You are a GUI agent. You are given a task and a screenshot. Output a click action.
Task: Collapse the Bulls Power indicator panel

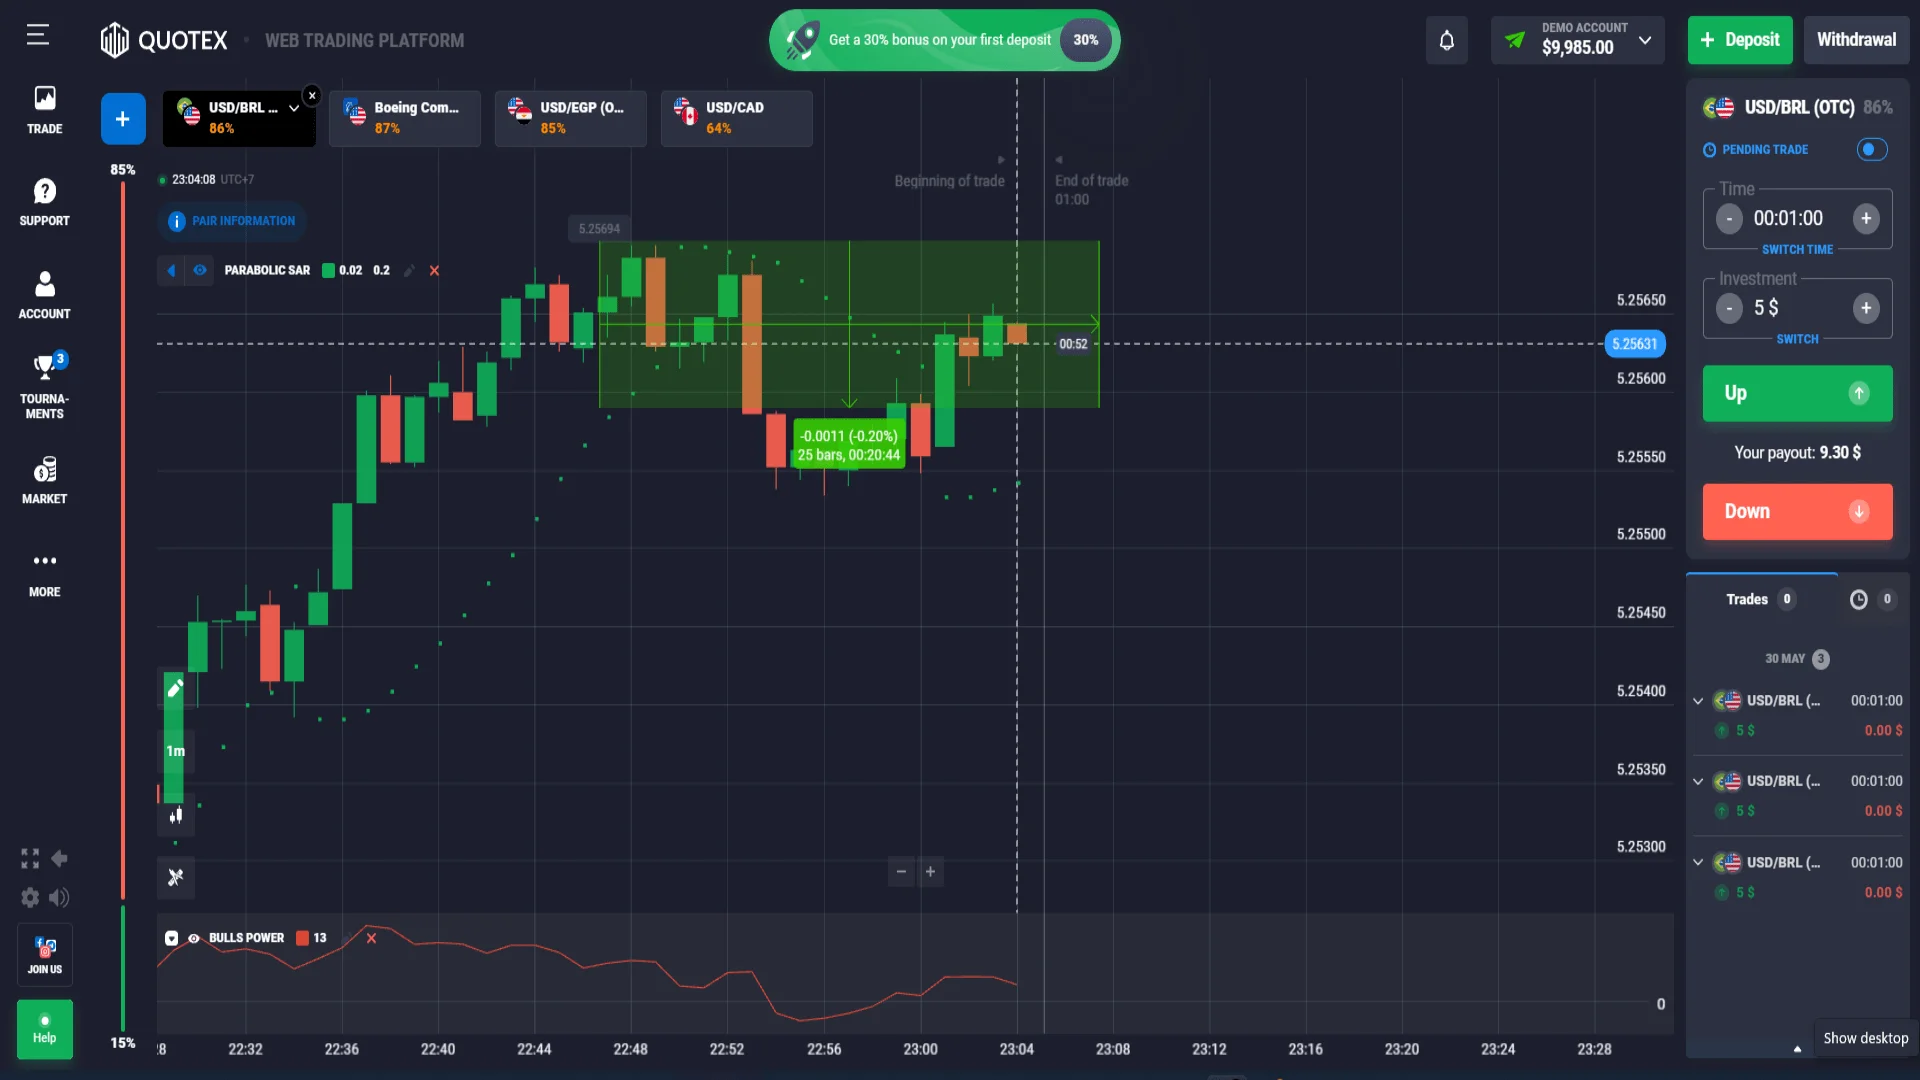[171, 938]
